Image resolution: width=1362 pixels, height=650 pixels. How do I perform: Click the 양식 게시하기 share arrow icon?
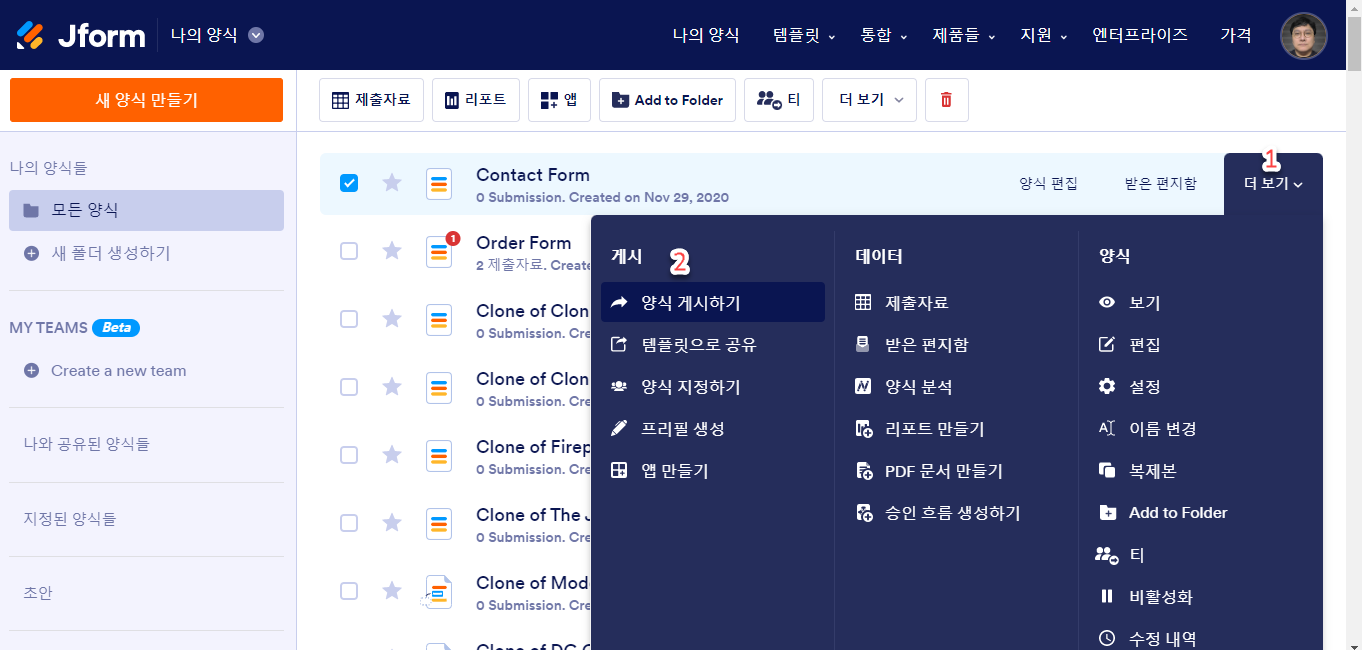pyautogui.click(x=619, y=302)
